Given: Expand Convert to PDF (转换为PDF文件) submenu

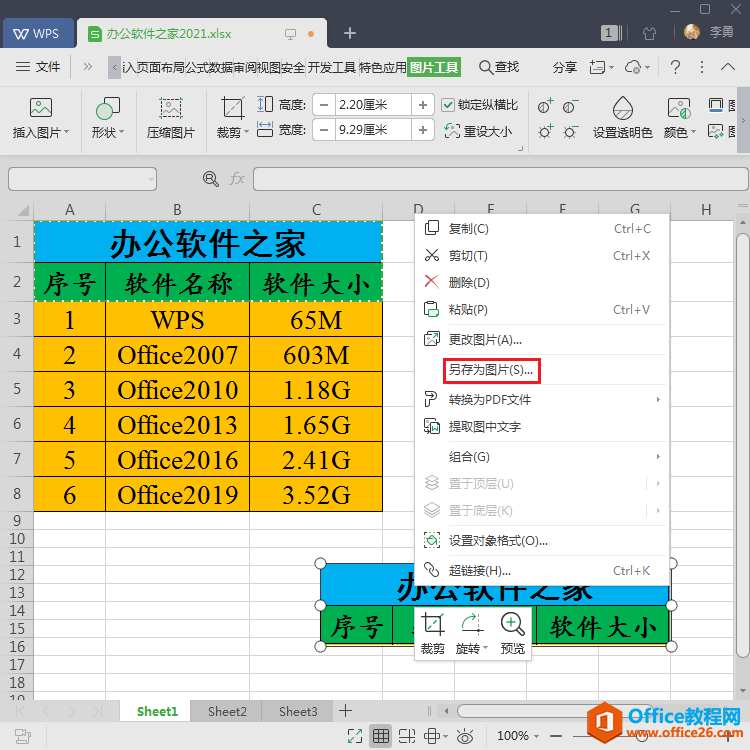Looking at the screenshot, I should pos(542,399).
